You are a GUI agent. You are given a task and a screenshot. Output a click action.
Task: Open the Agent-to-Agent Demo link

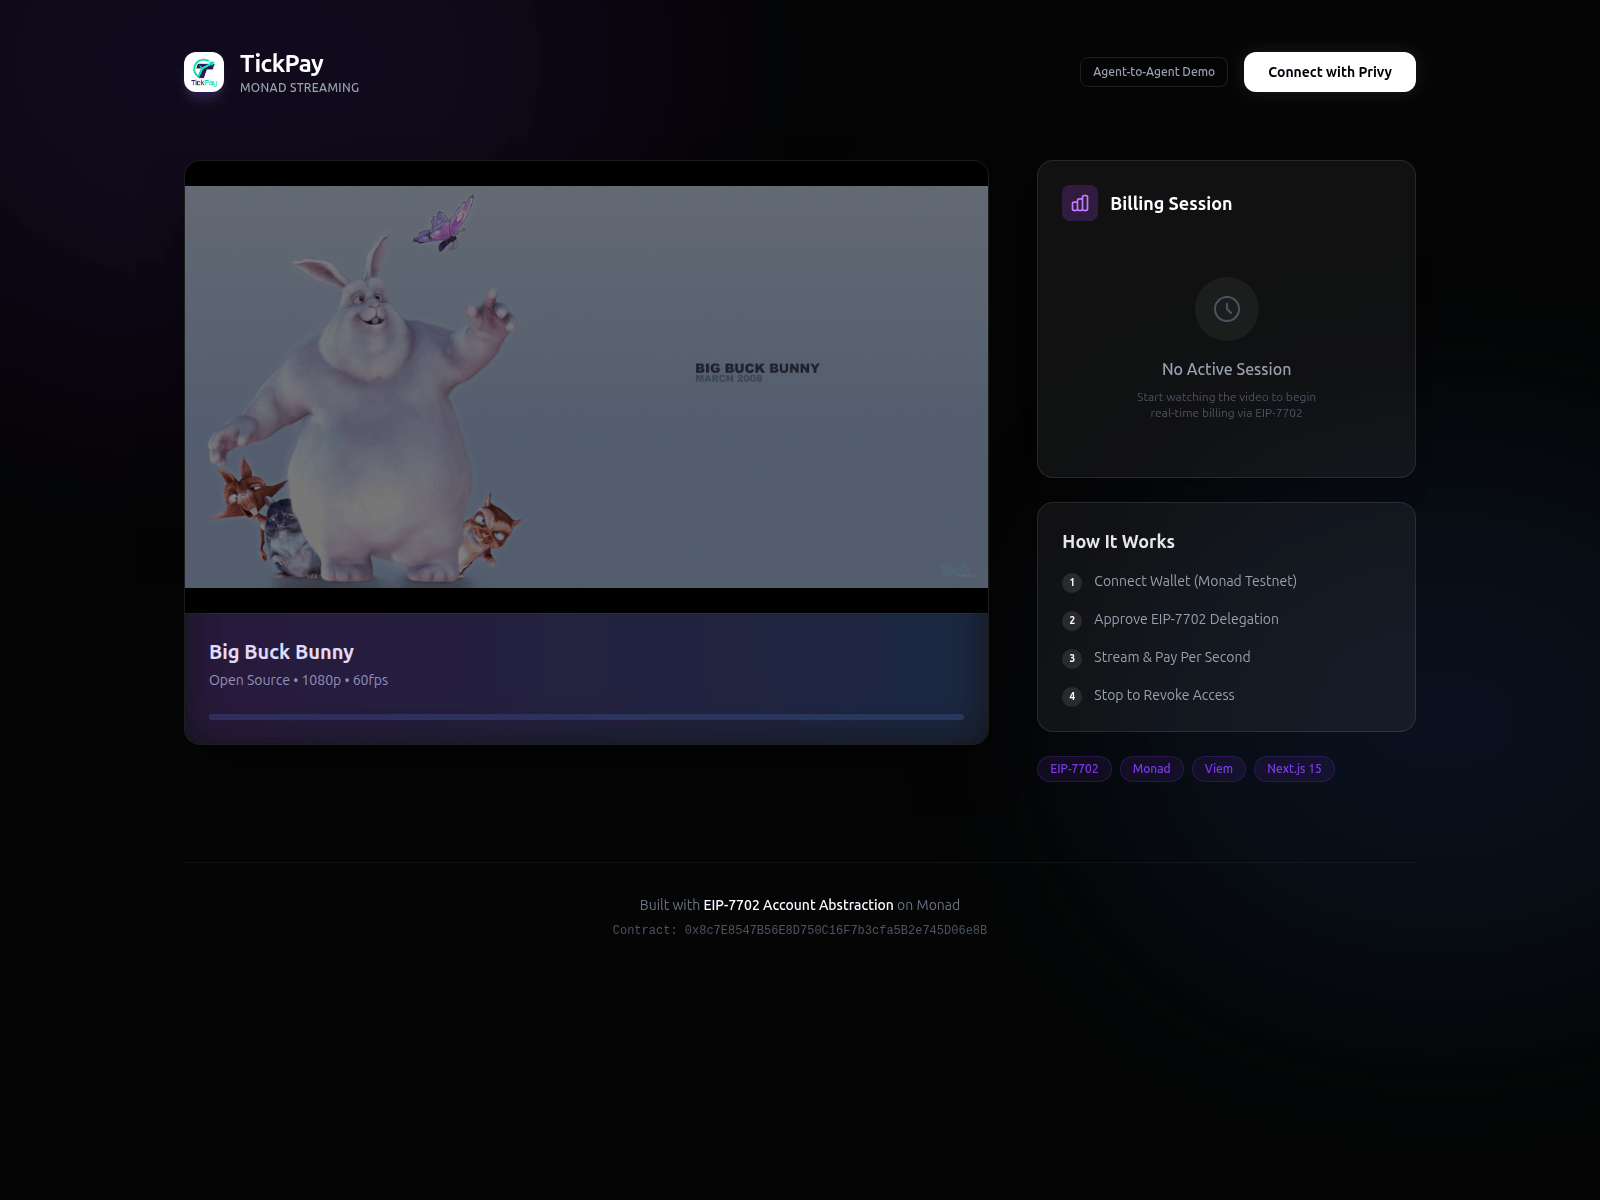click(x=1154, y=72)
